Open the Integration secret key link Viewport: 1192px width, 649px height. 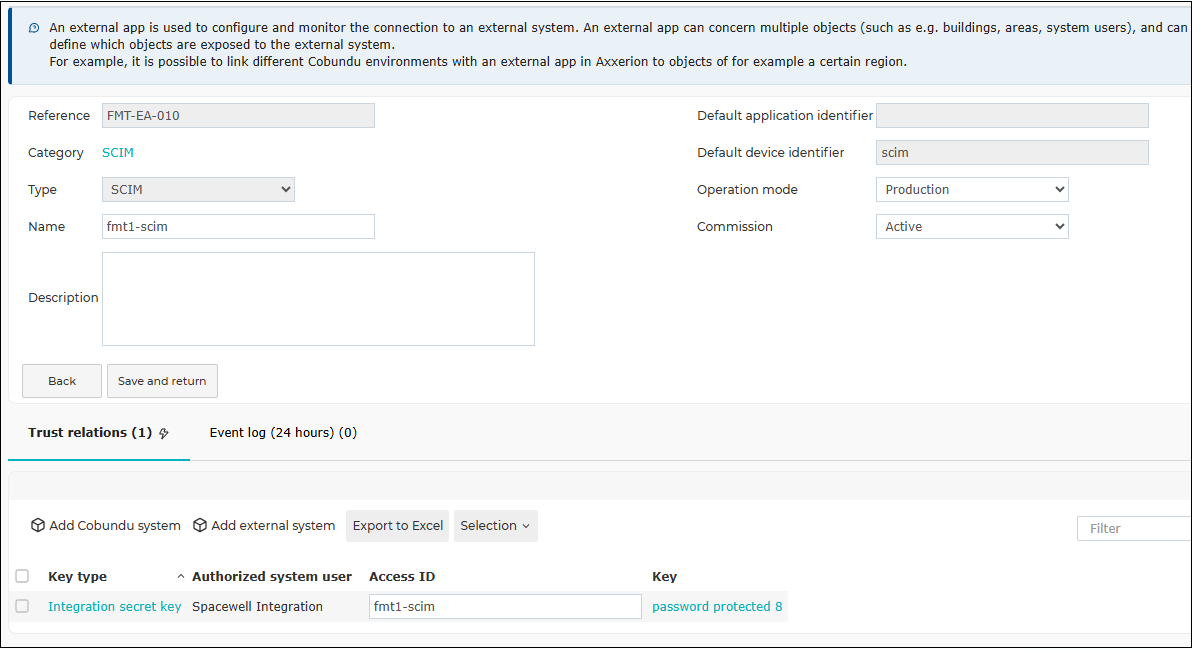(x=115, y=606)
